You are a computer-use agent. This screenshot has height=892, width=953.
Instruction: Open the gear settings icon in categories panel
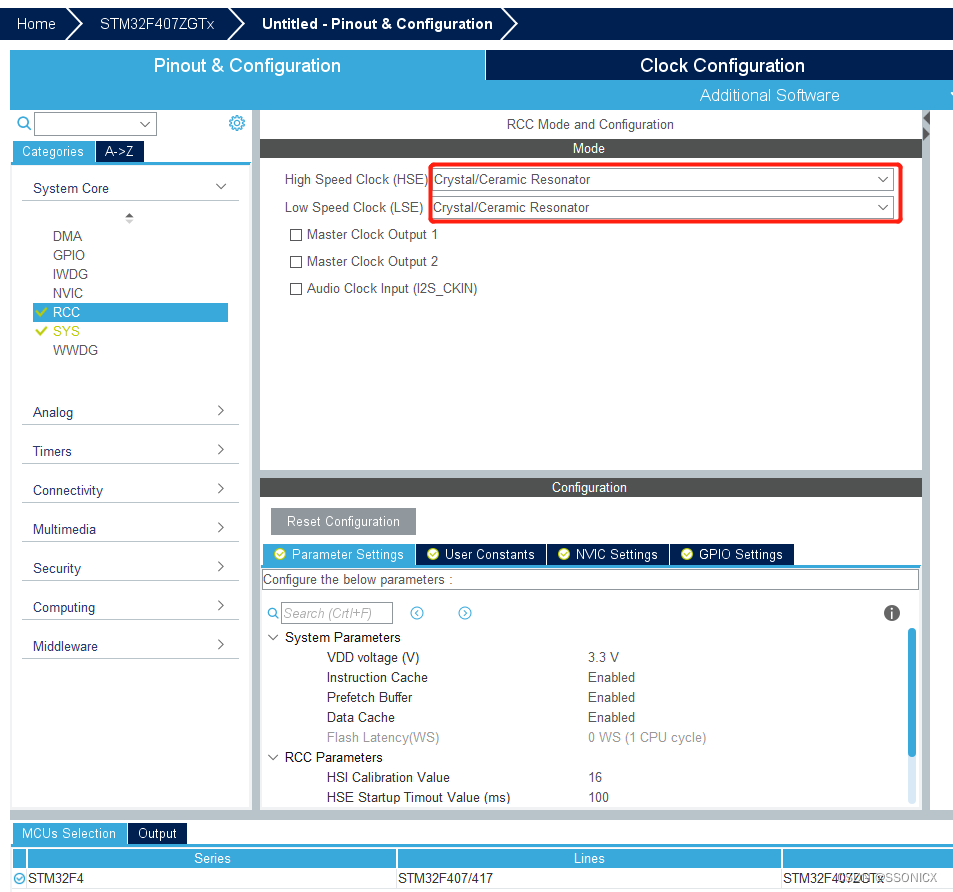click(236, 123)
